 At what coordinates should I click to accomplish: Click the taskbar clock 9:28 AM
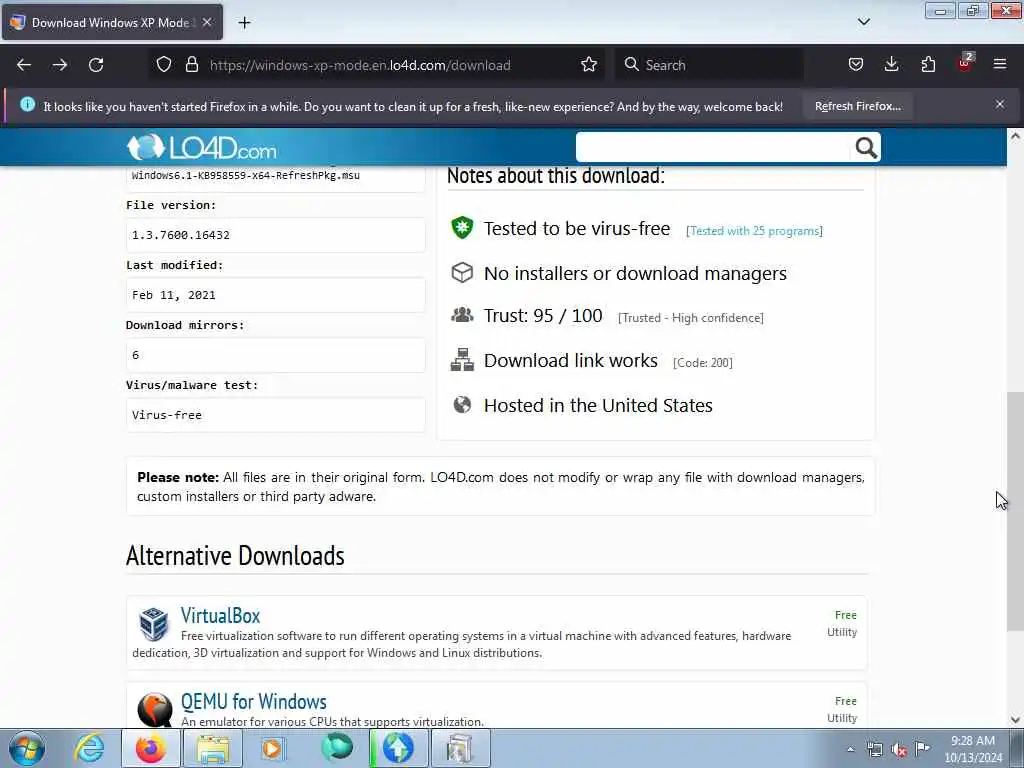(973, 749)
